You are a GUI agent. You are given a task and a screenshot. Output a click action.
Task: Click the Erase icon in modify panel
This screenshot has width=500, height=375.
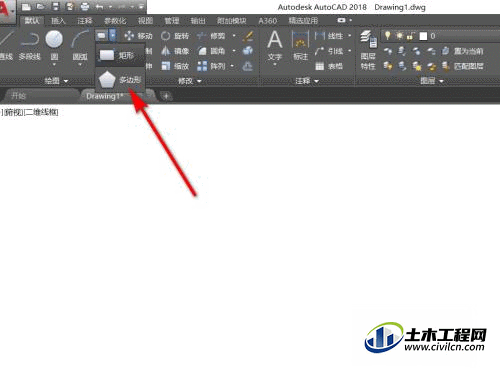(248, 36)
